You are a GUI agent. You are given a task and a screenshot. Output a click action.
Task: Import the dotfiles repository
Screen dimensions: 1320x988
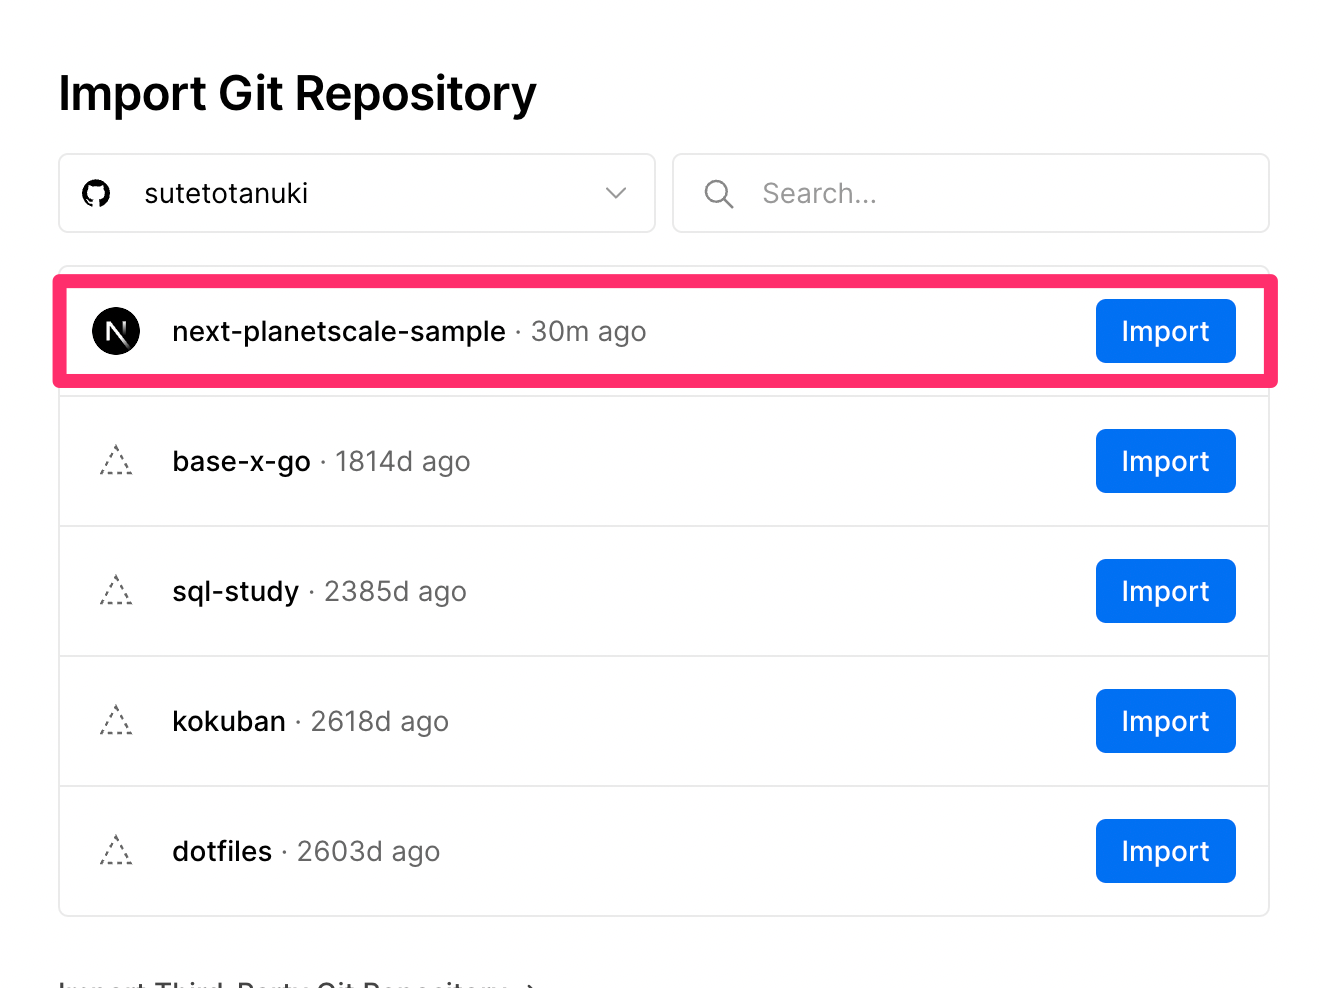(x=1165, y=851)
